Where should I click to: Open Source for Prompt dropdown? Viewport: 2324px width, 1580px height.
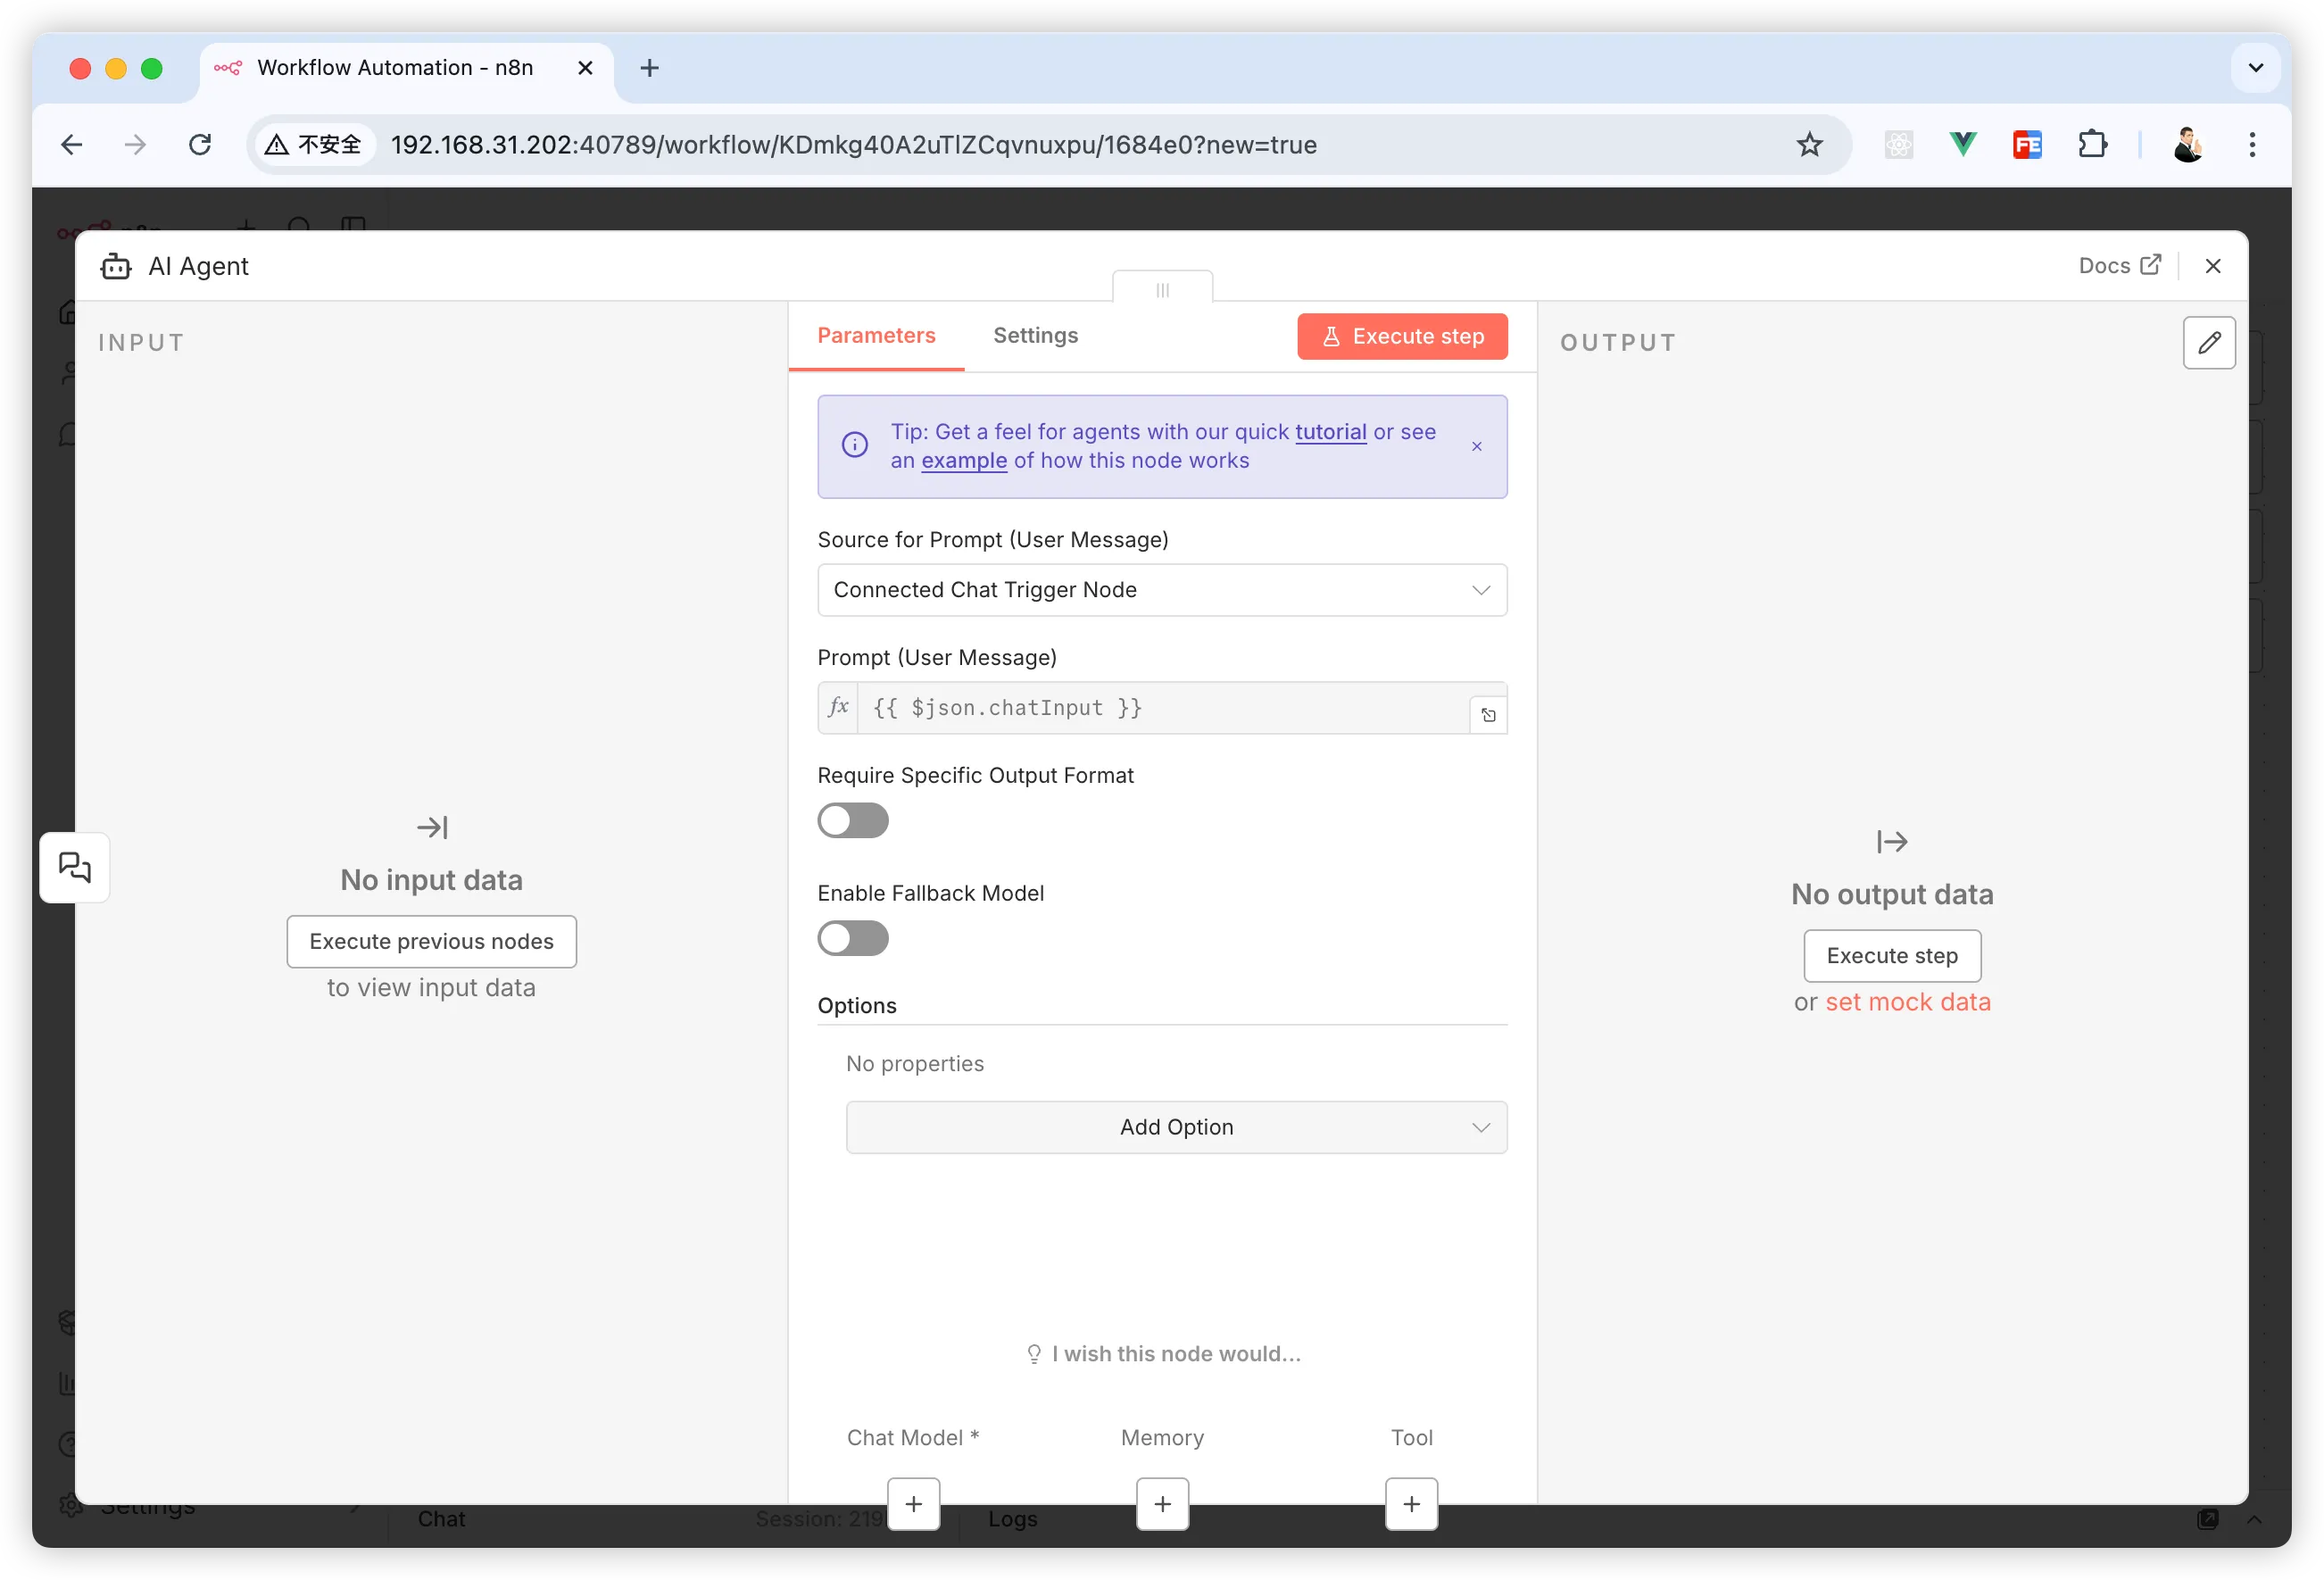point(1162,590)
